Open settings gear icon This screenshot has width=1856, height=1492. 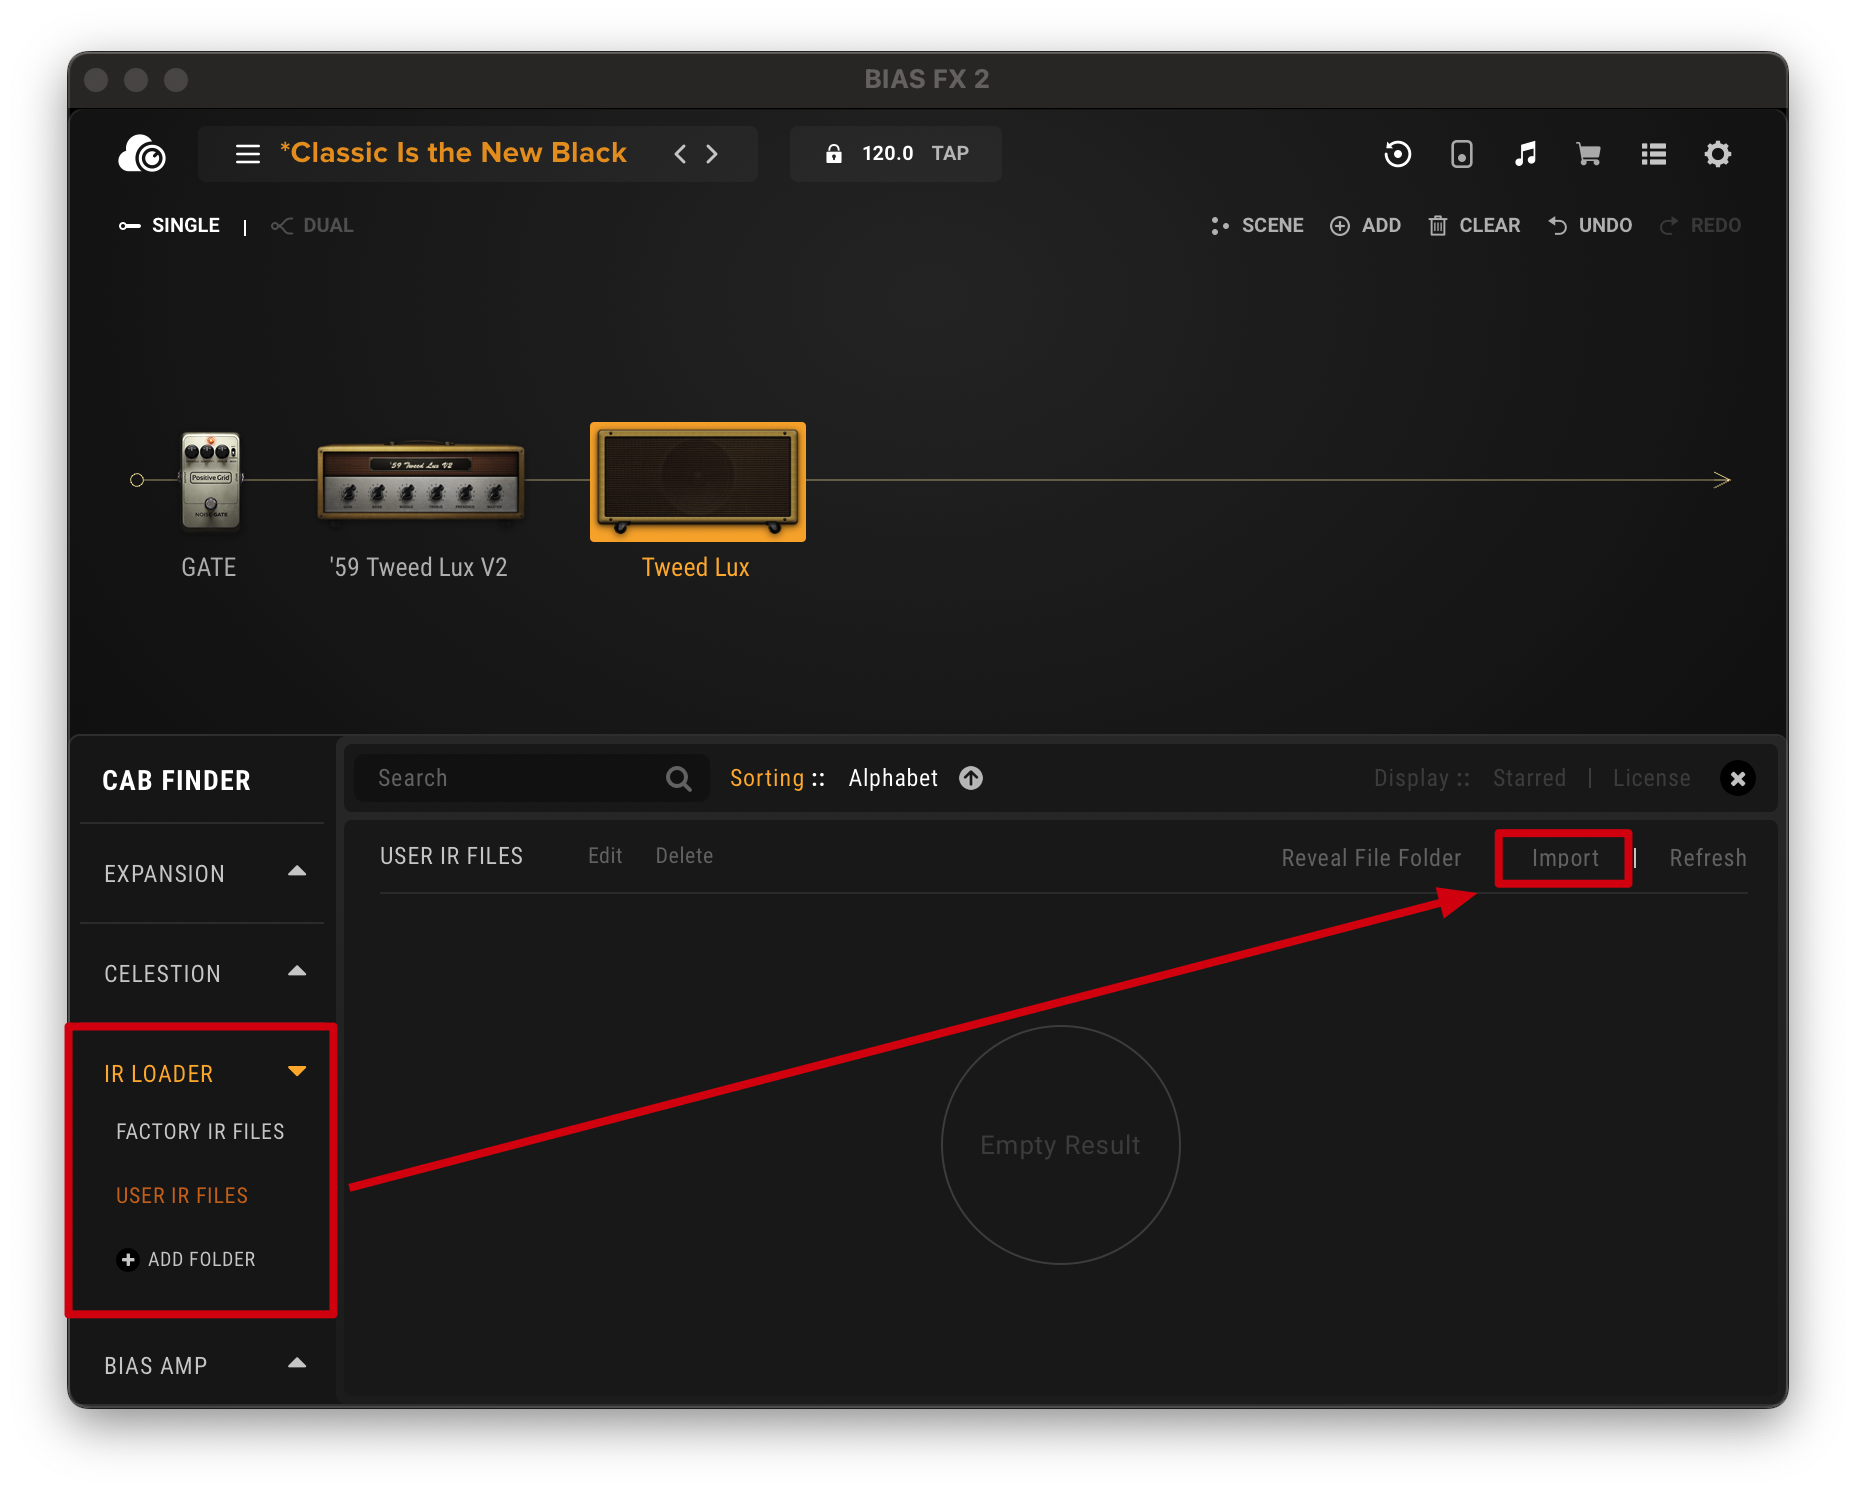[1717, 154]
